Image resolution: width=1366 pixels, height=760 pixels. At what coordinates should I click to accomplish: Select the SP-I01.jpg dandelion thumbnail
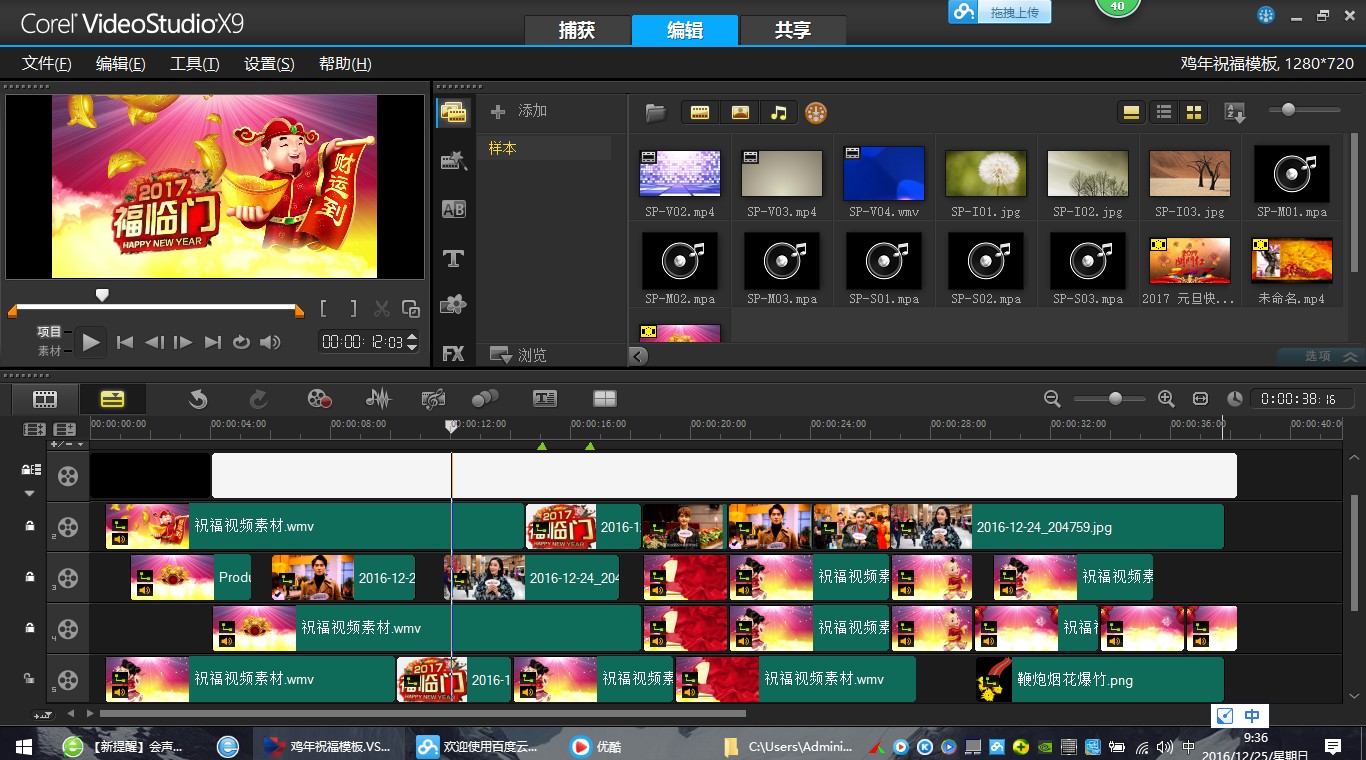(985, 174)
